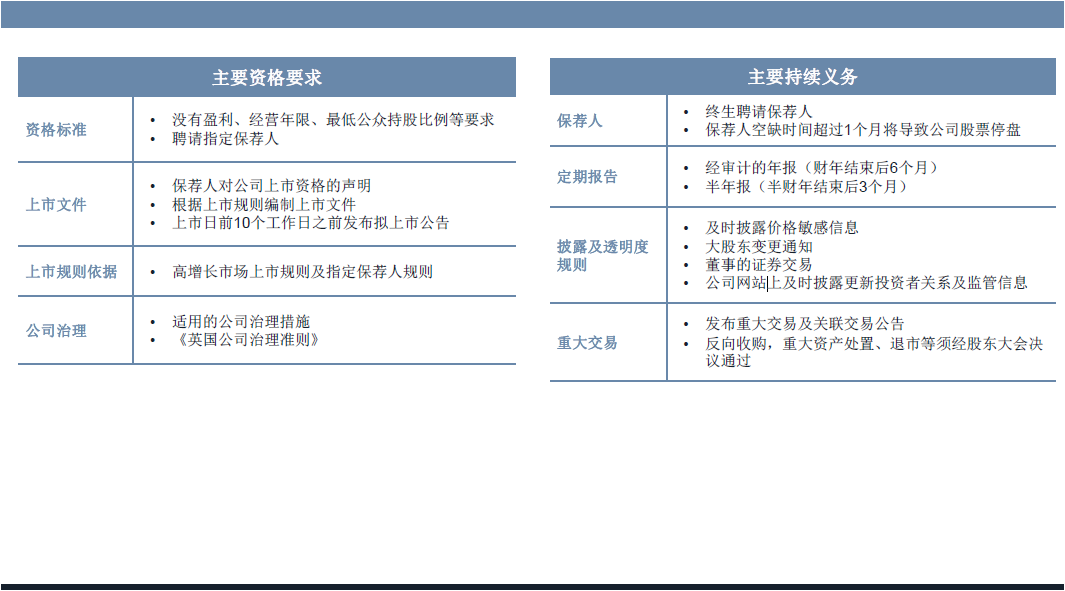Select the 上市文件 row label
The image size is (1065, 591).
point(56,204)
